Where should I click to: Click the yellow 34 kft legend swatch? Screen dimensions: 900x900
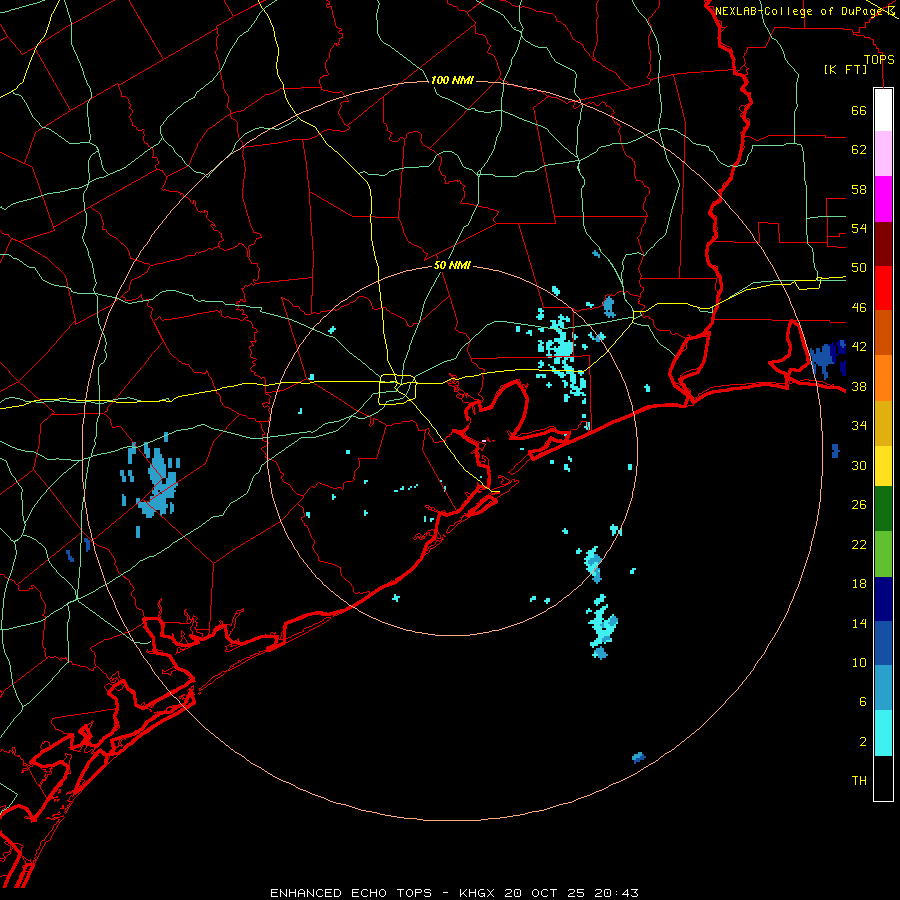(883, 465)
